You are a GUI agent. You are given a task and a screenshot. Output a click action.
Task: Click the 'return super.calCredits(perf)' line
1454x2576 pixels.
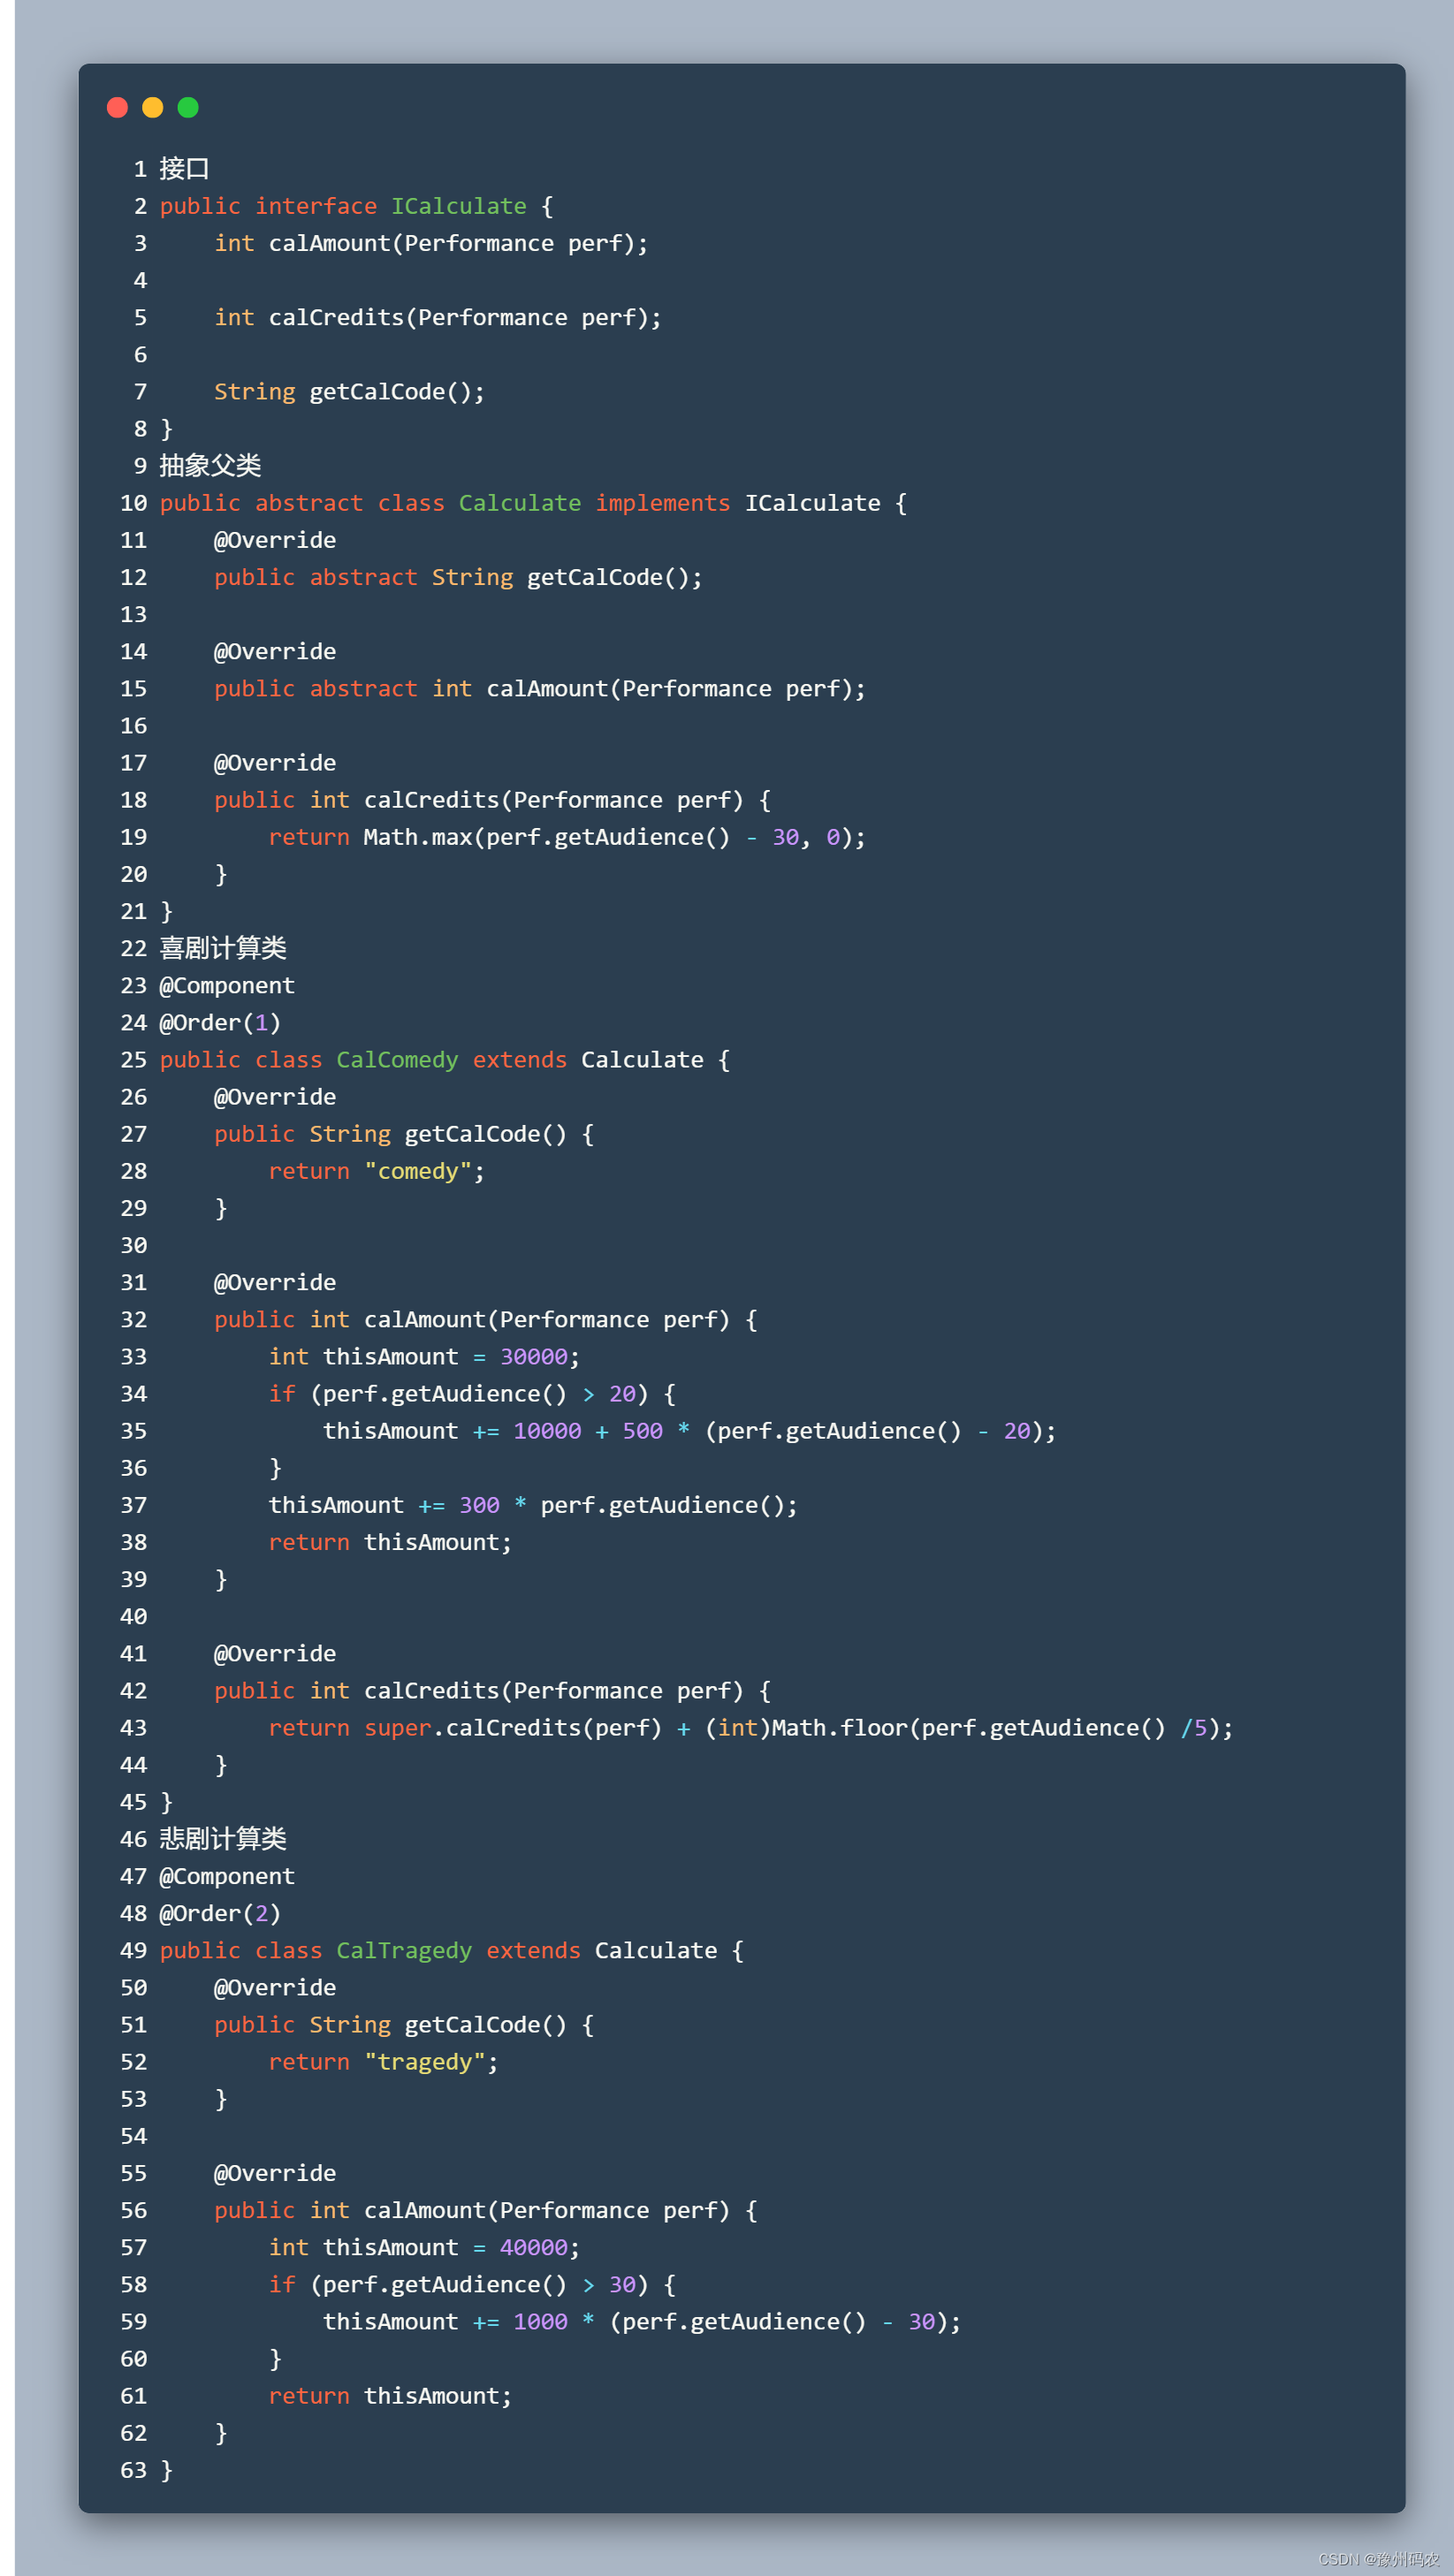751,1727
